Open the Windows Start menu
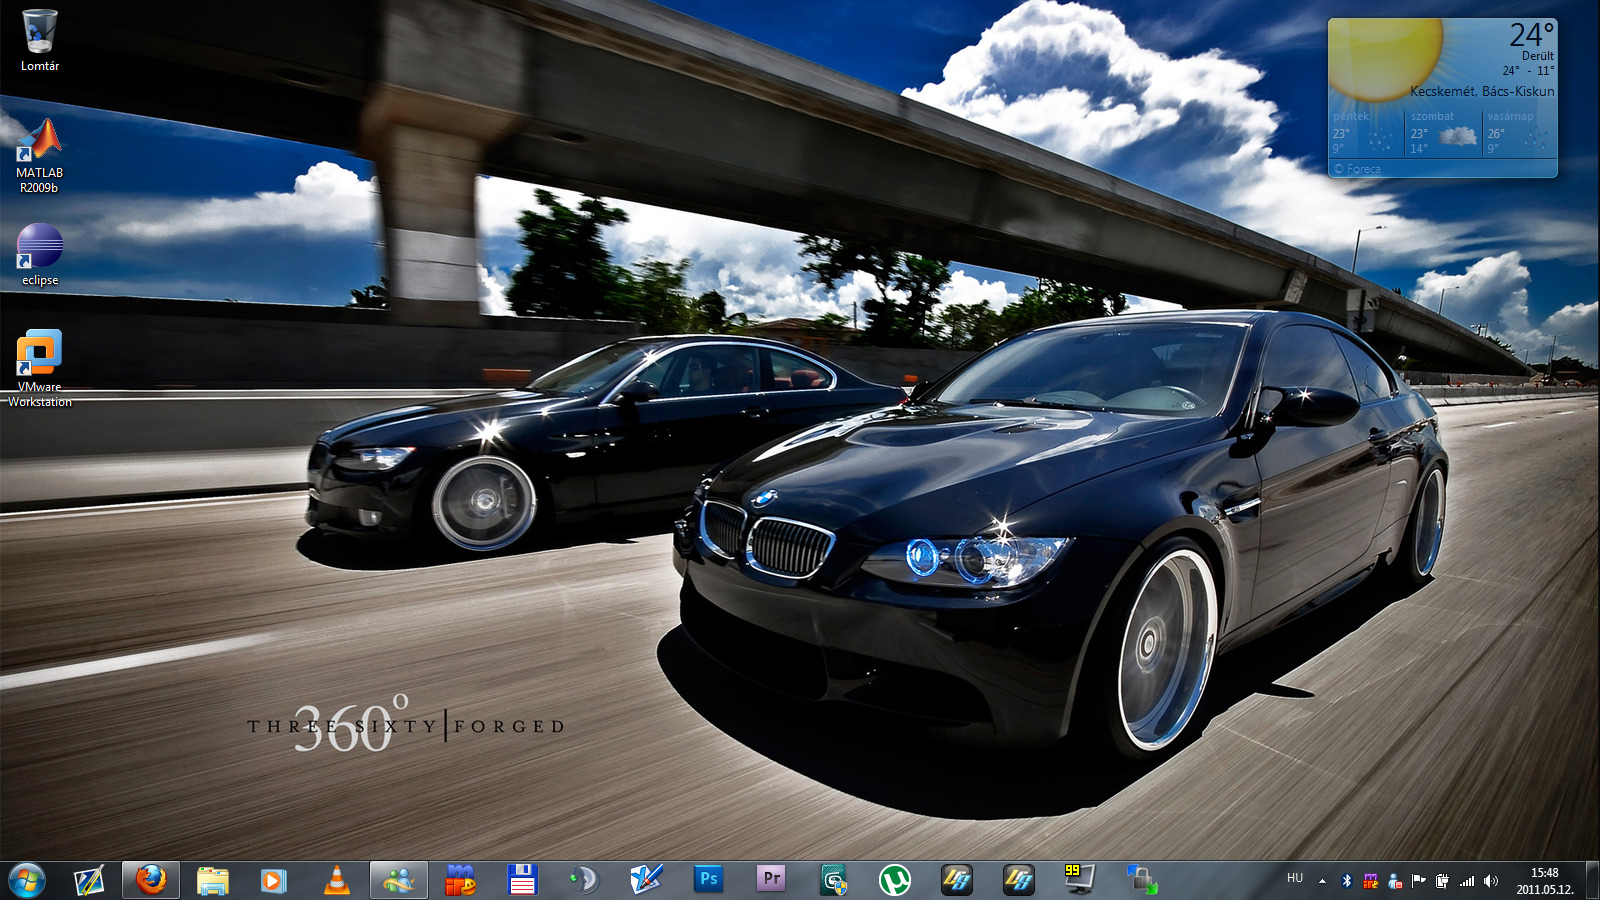The image size is (1600, 900). click(x=27, y=880)
